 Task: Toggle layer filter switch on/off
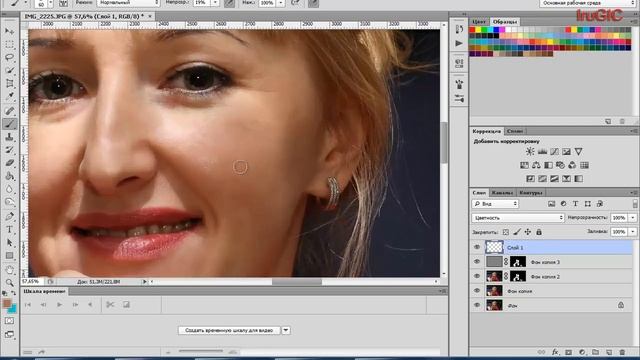(x=635, y=203)
